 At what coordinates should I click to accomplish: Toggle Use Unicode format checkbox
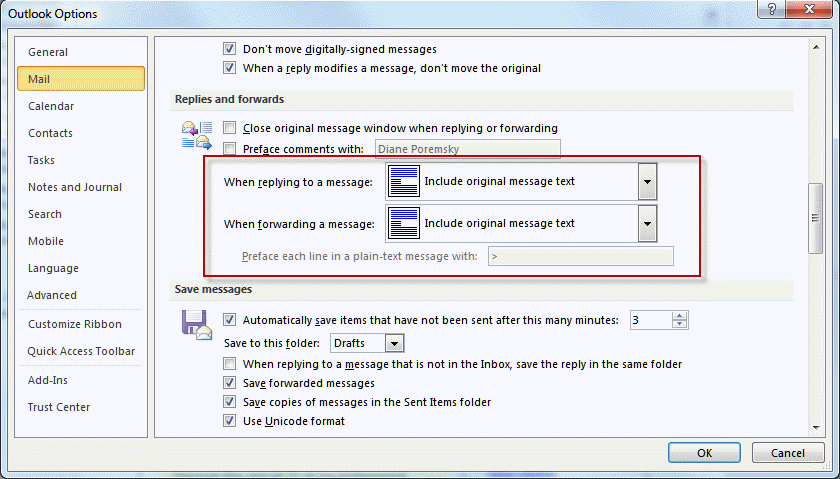click(229, 421)
